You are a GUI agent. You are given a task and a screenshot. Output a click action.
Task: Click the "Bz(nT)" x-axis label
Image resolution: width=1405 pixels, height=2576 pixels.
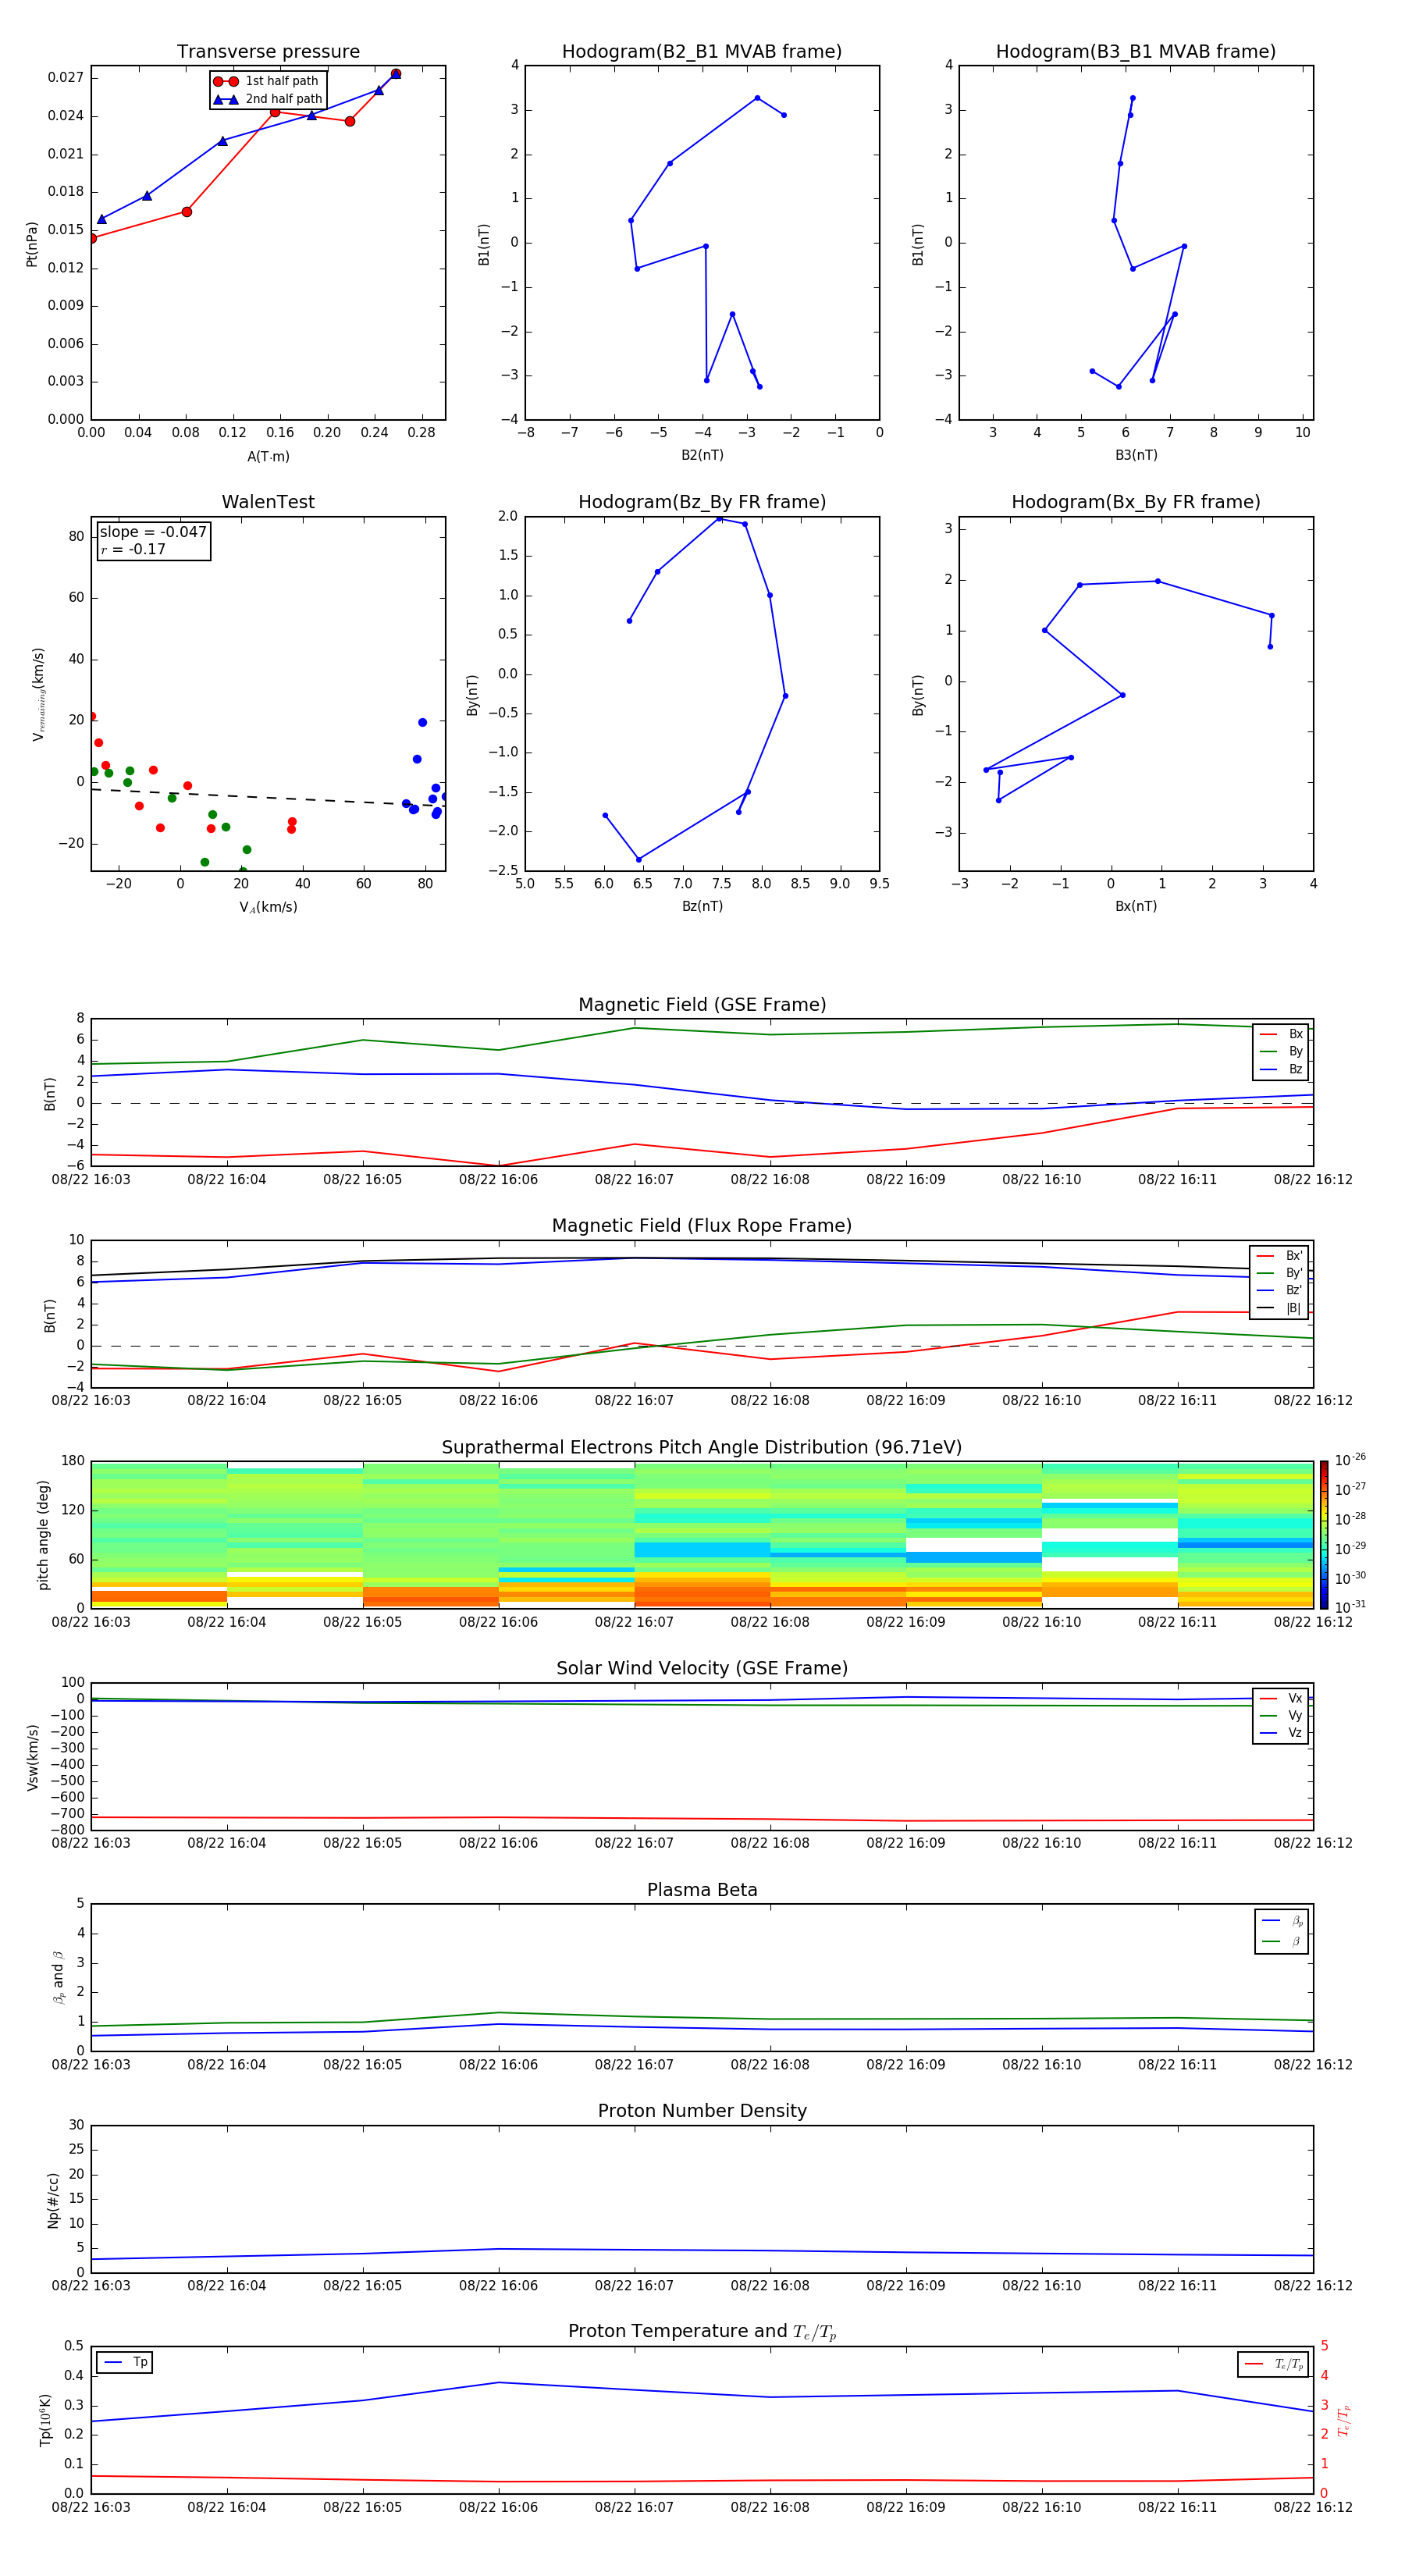pyautogui.click(x=702, y=906)
